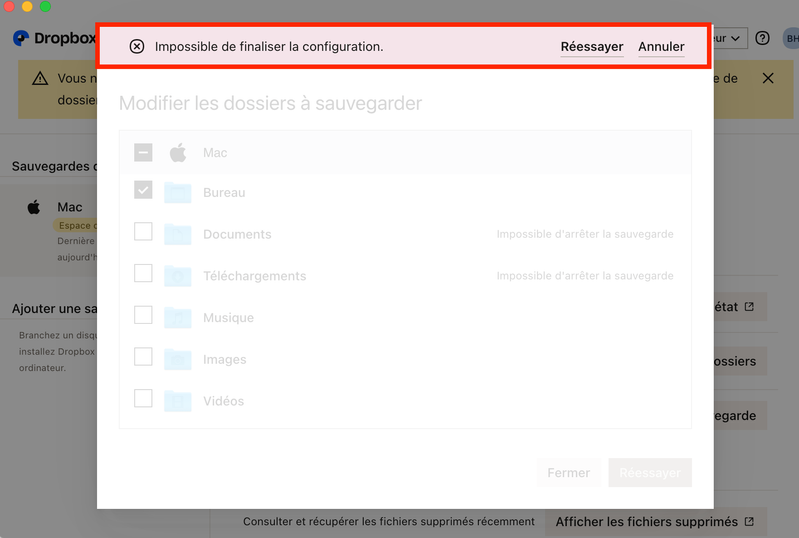This screenshot has height=538, width=799.
Task: Check the Documents folder checkbox
Action: tap(143, 232)
